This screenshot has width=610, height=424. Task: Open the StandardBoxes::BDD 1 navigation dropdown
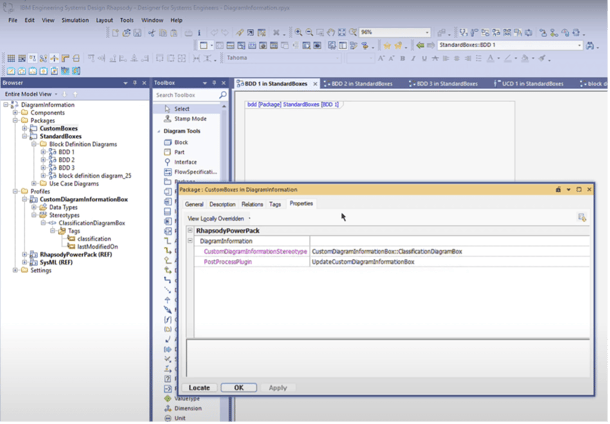(x=579, y=45)
